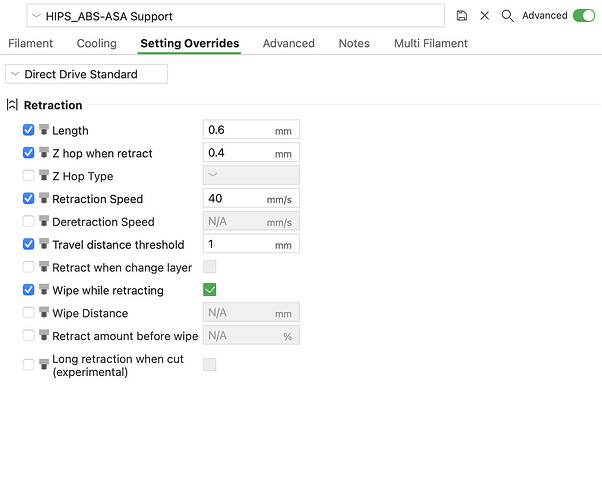This screenshot has height=500, width=602.
Task: Save the filament preset with the disk icon
Action: [x=461, y=16]
